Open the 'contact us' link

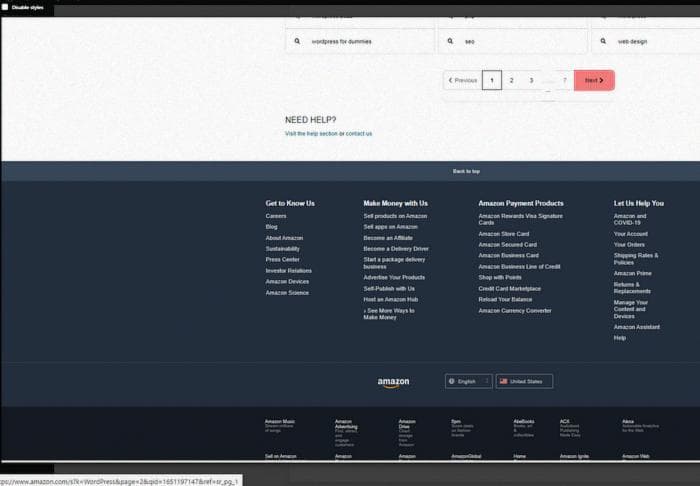[x=359, y=133]
